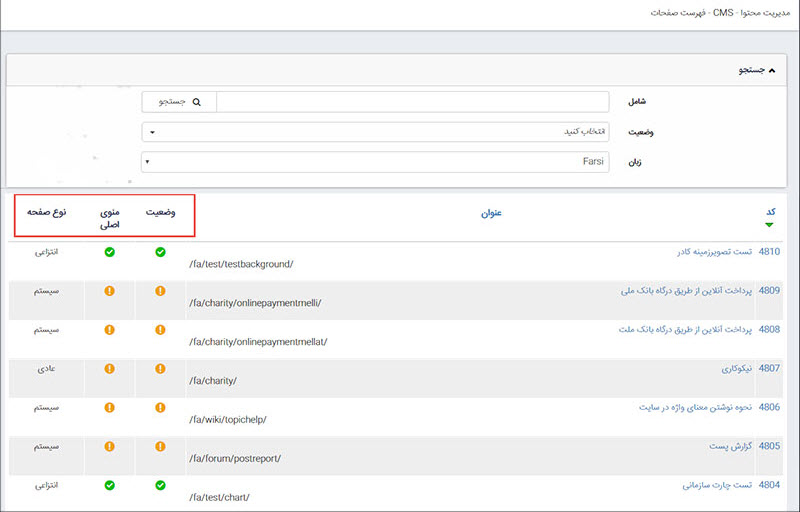
Task: Sort by کد column header
Action: click(770, 212)
